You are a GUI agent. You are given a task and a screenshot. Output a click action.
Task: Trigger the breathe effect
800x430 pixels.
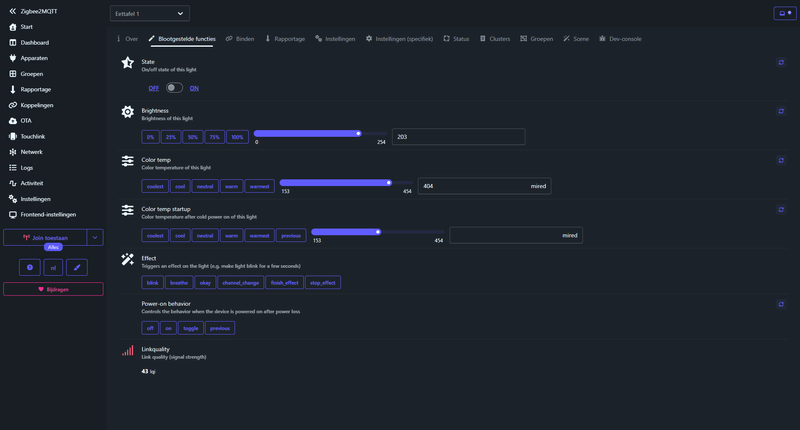pos(179,283)
